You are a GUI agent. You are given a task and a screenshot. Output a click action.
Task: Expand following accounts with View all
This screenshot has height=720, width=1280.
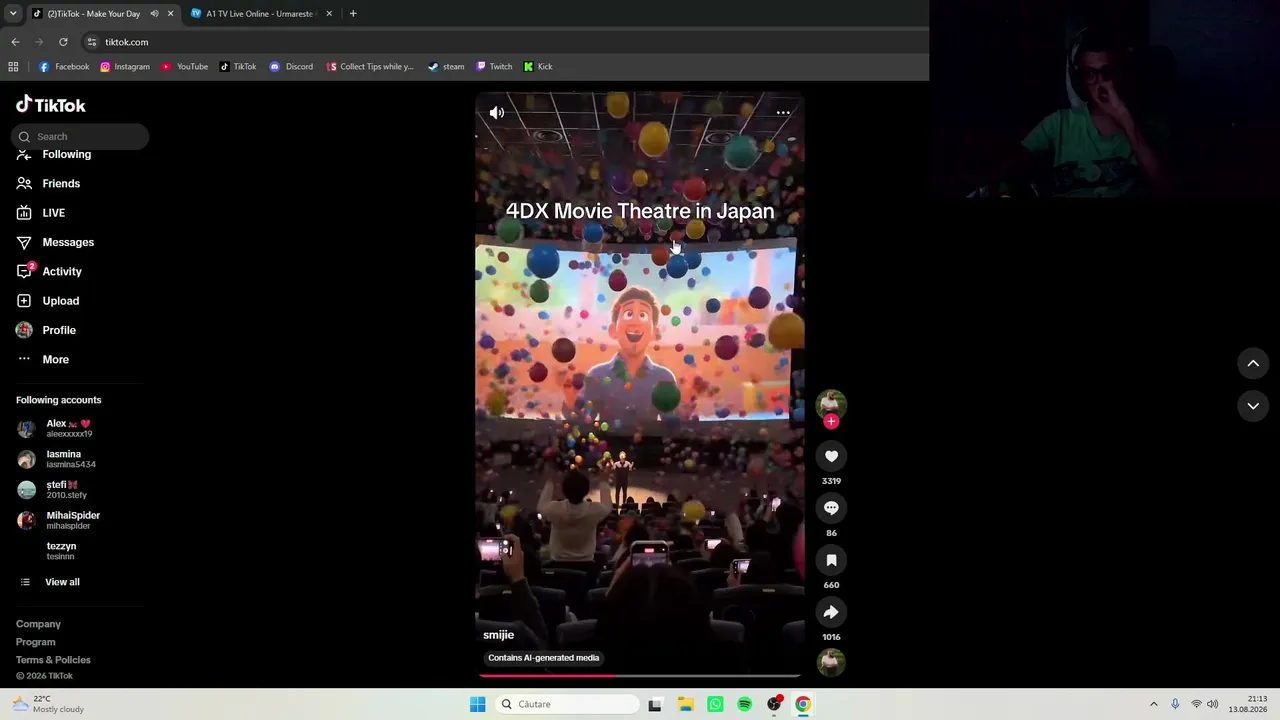(x=50, y=582)
